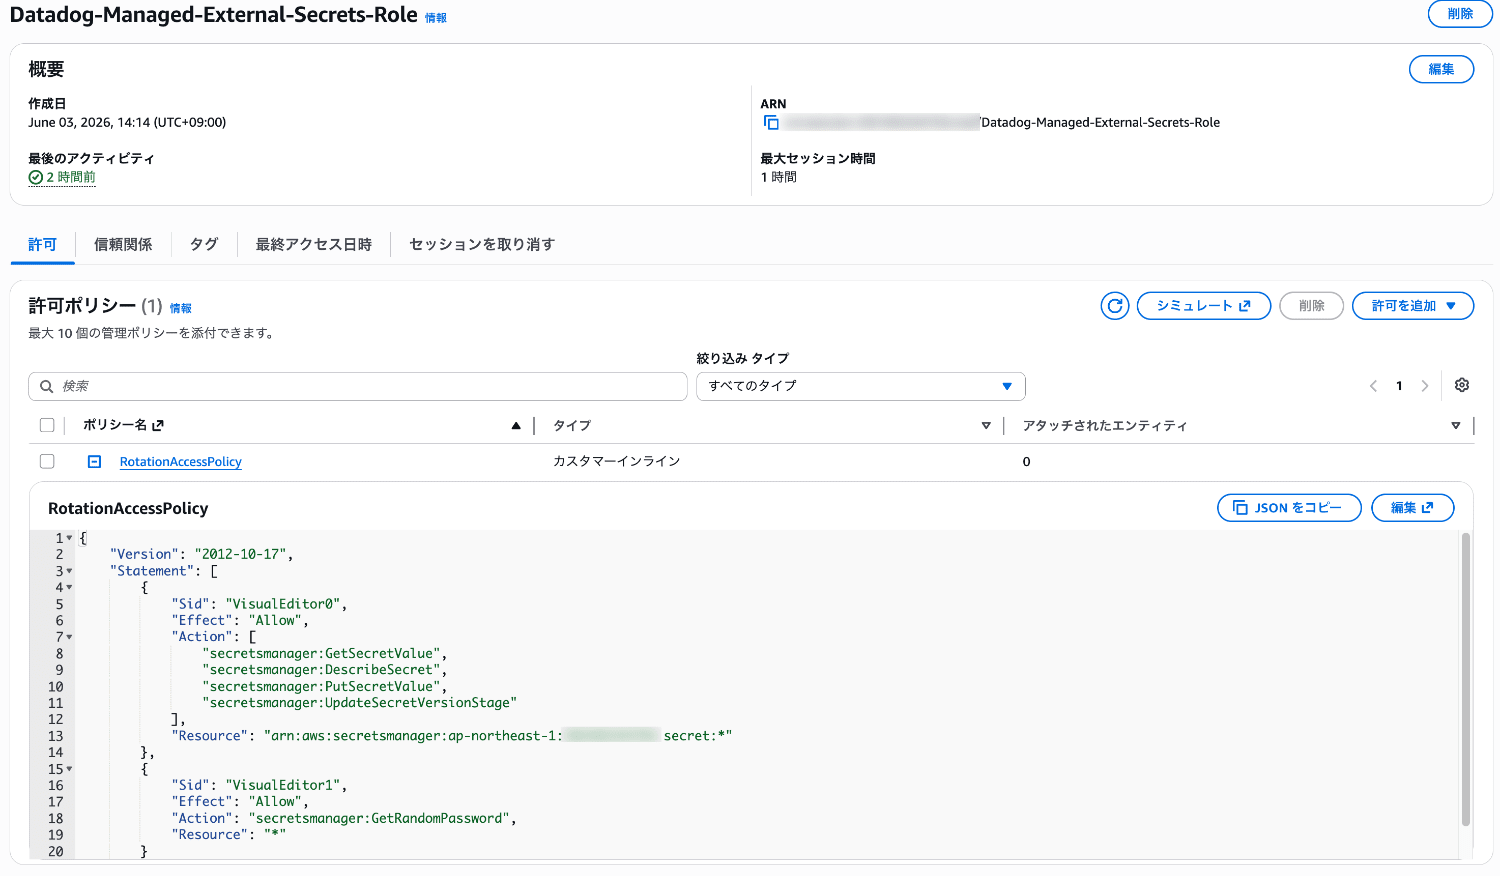Image resolution: width=1500 pixels, height=876 pixels.
Task: Click the "Version": "2012-10-17" line
Action: tap(201, 554)
